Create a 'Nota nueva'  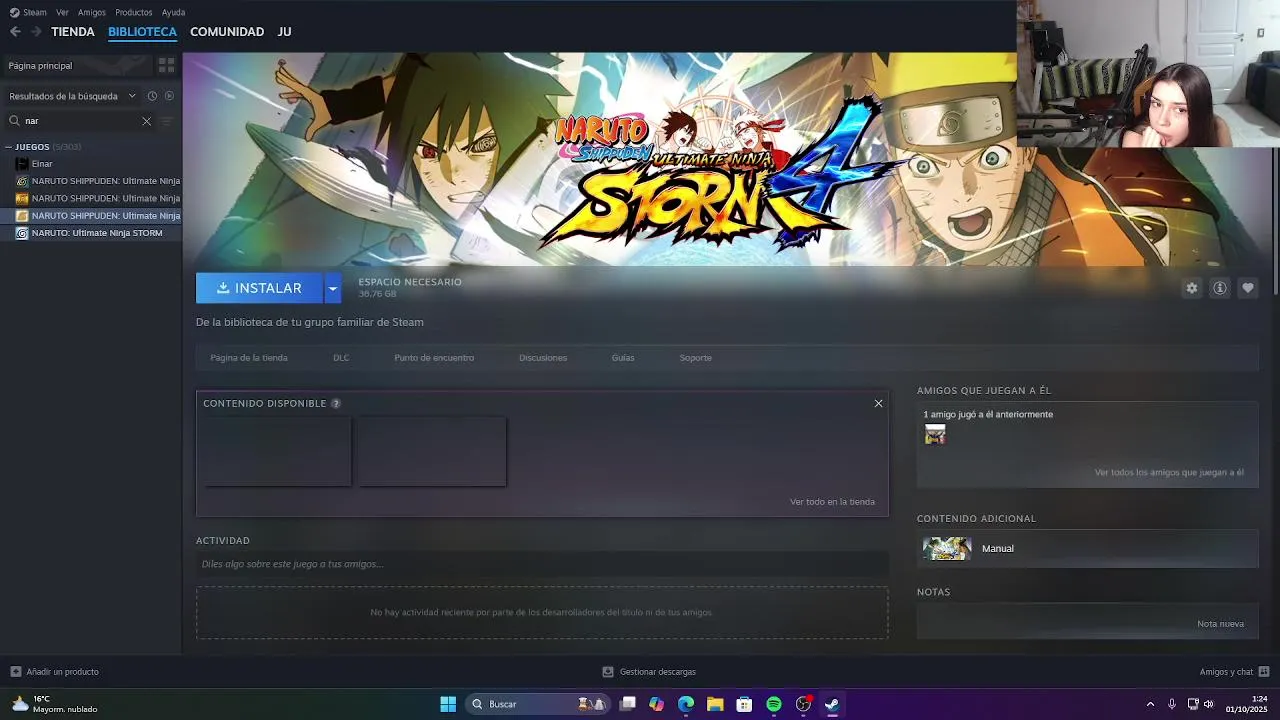point(1220,624)
